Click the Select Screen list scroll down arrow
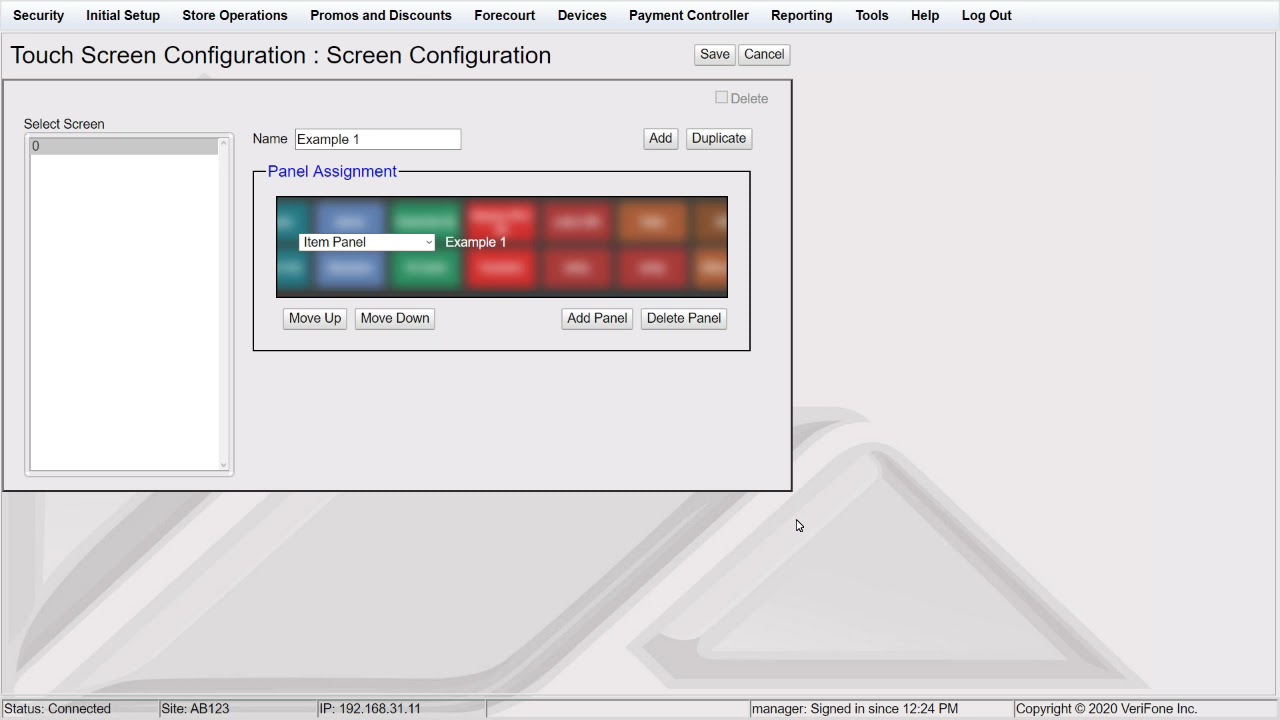This screenshot has height=720, width=1280. [x=224, y=464]
